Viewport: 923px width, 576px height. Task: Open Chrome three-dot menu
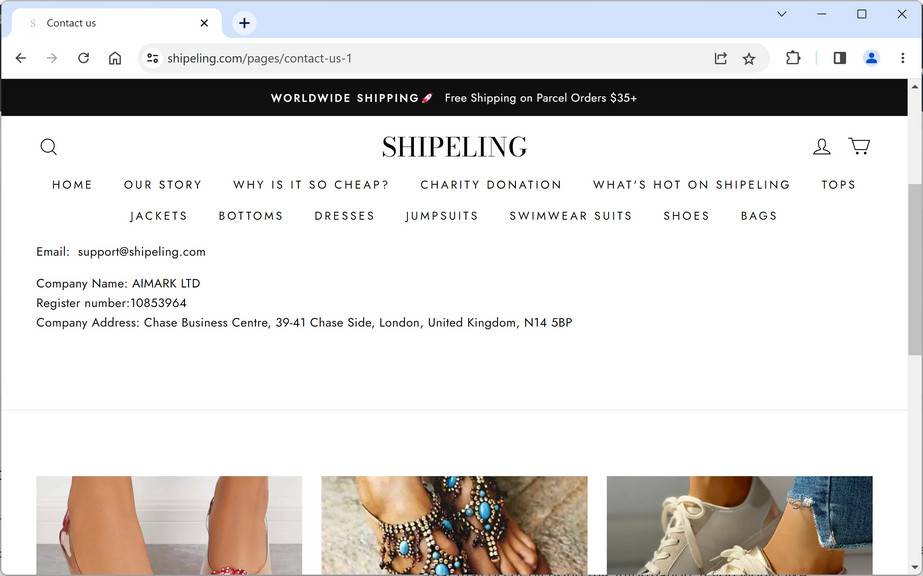[x=902, y=58]
